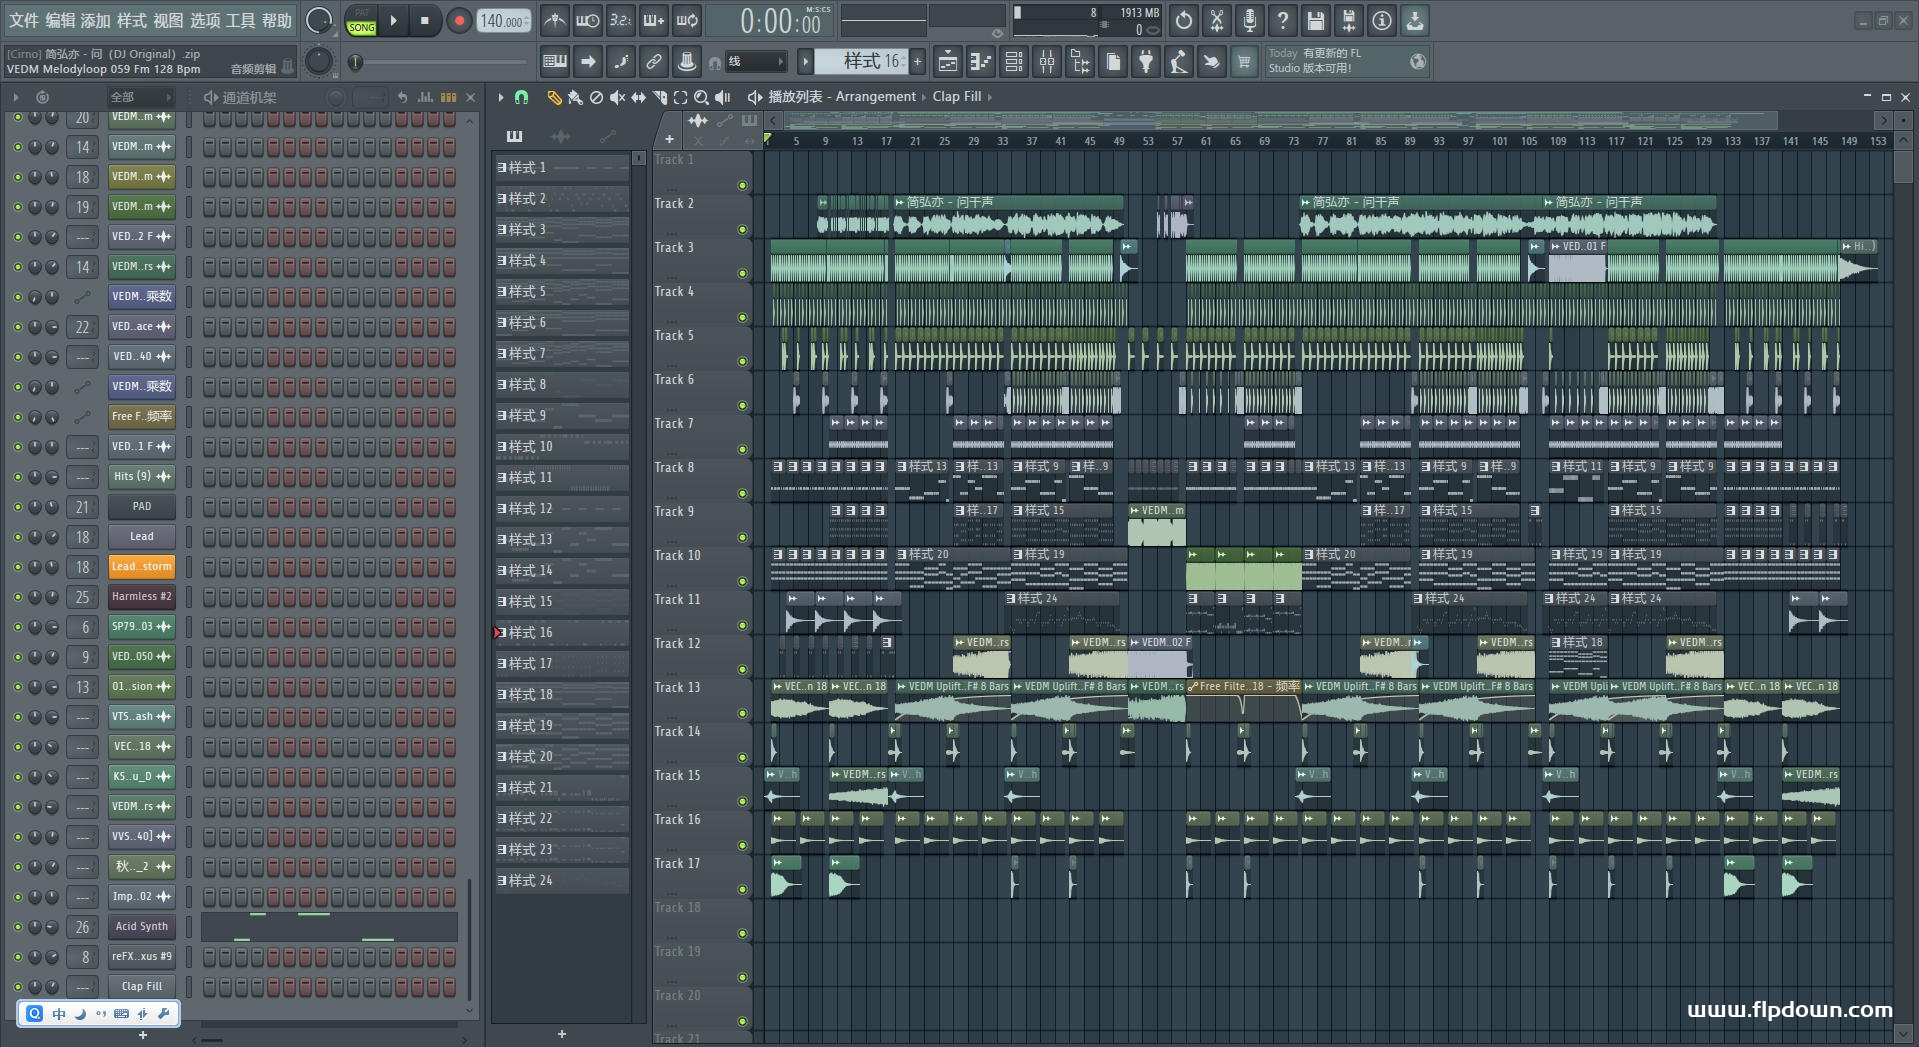
Task: Click the Acid Synth channel button
Action: point(141,927)
